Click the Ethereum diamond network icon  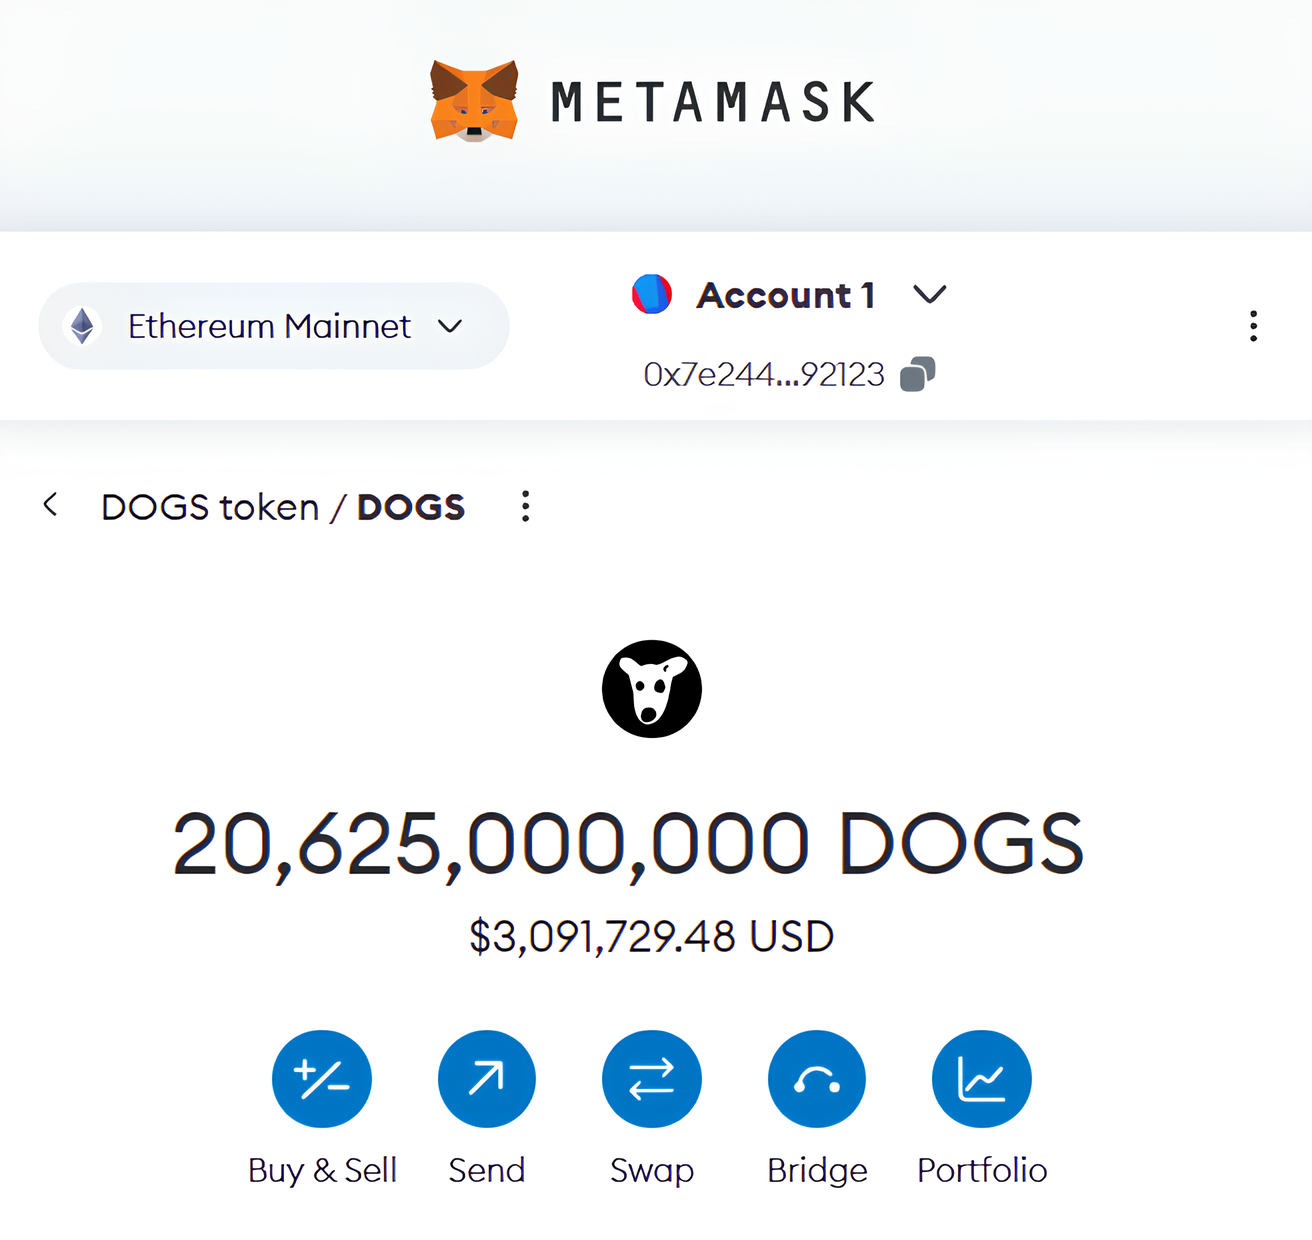83,326
